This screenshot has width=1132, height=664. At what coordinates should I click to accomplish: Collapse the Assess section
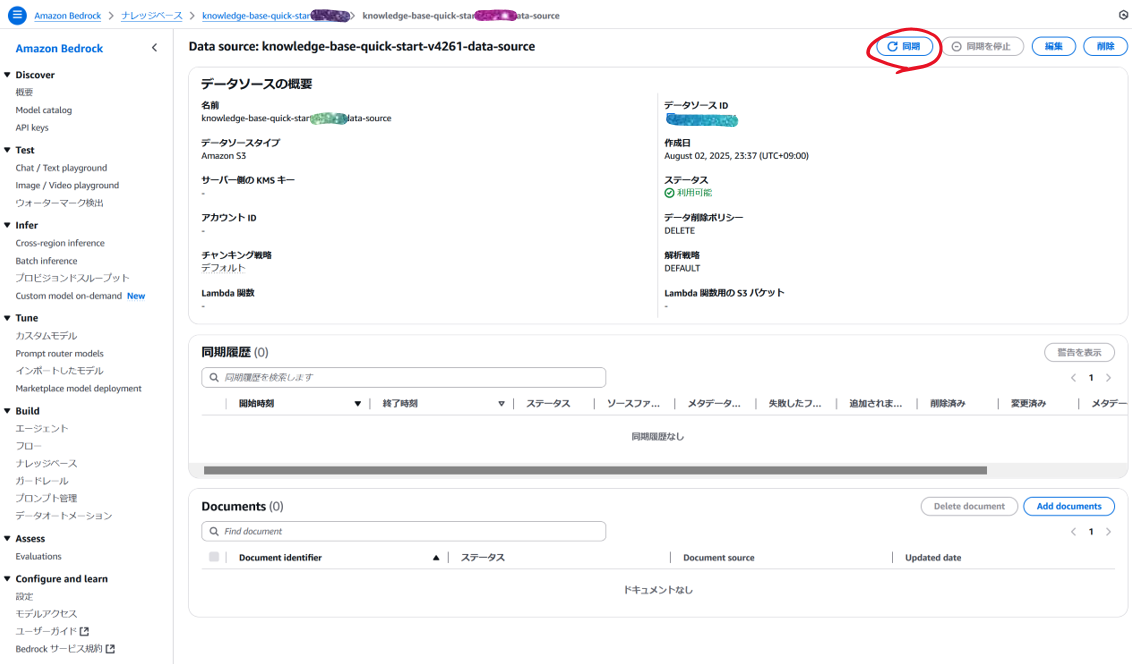tap(7, 538)
